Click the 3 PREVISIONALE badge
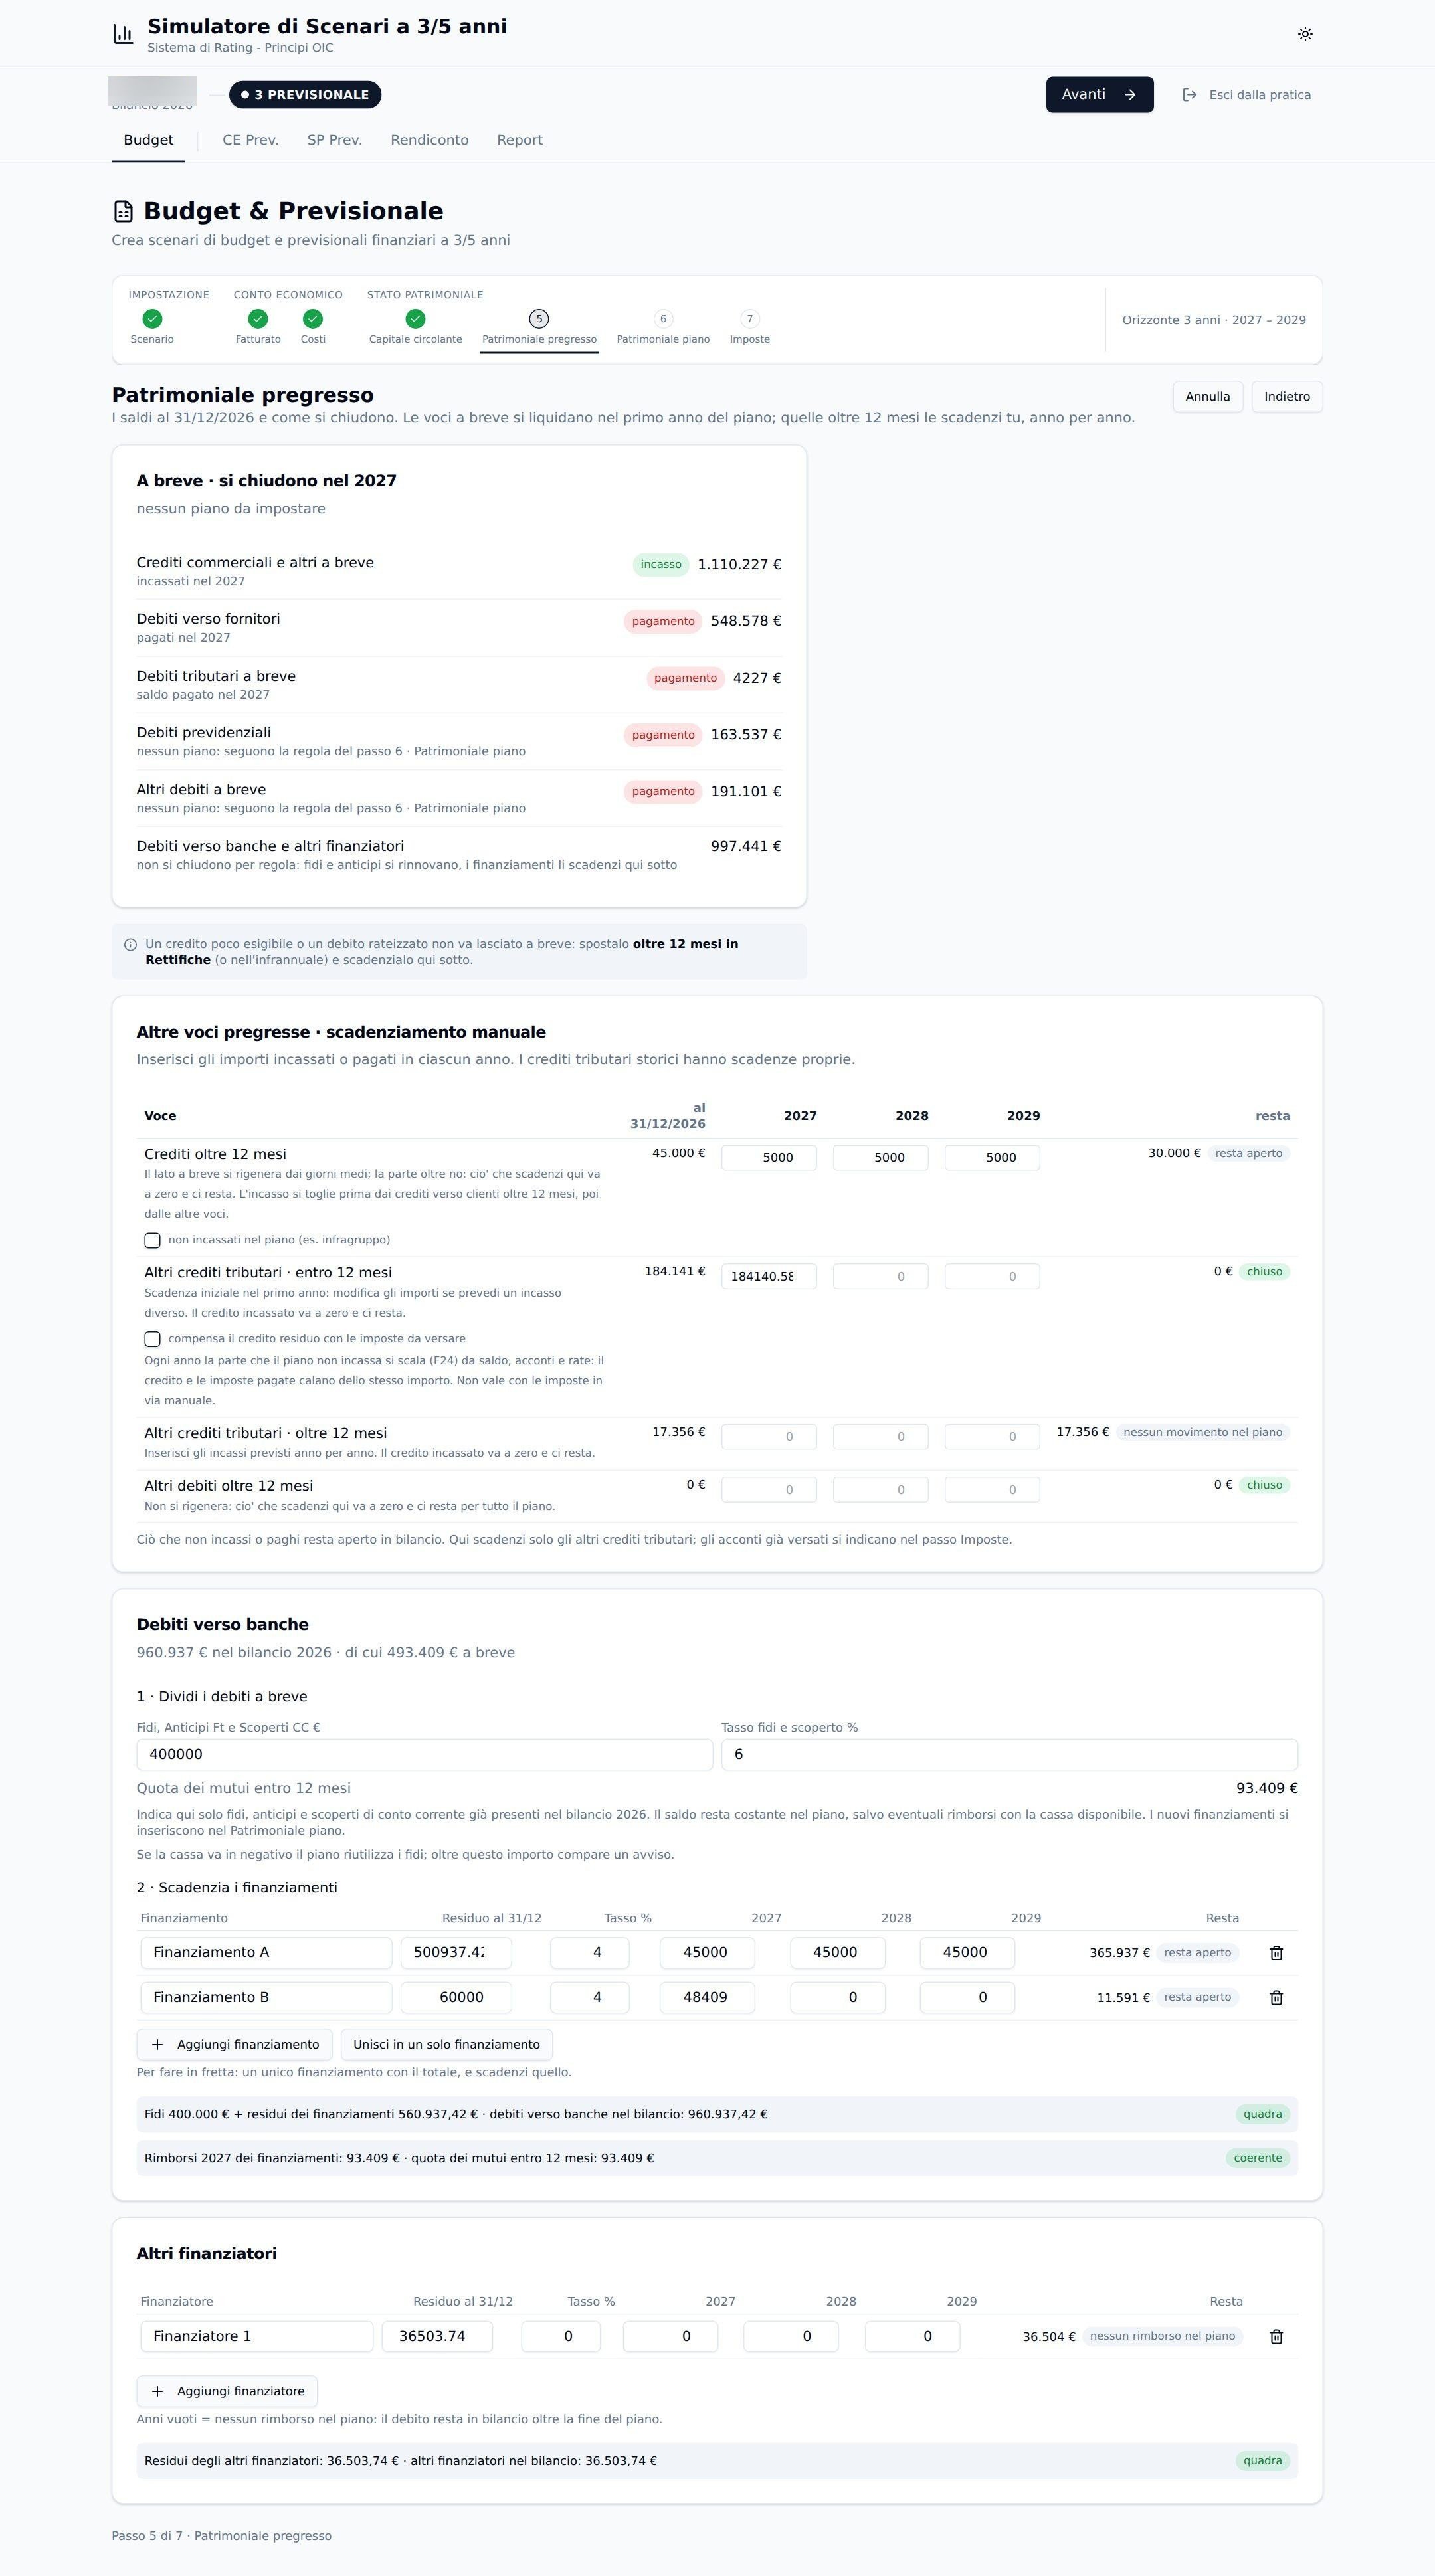Screen dimensions: 1435x2576 tap(305, 95)
